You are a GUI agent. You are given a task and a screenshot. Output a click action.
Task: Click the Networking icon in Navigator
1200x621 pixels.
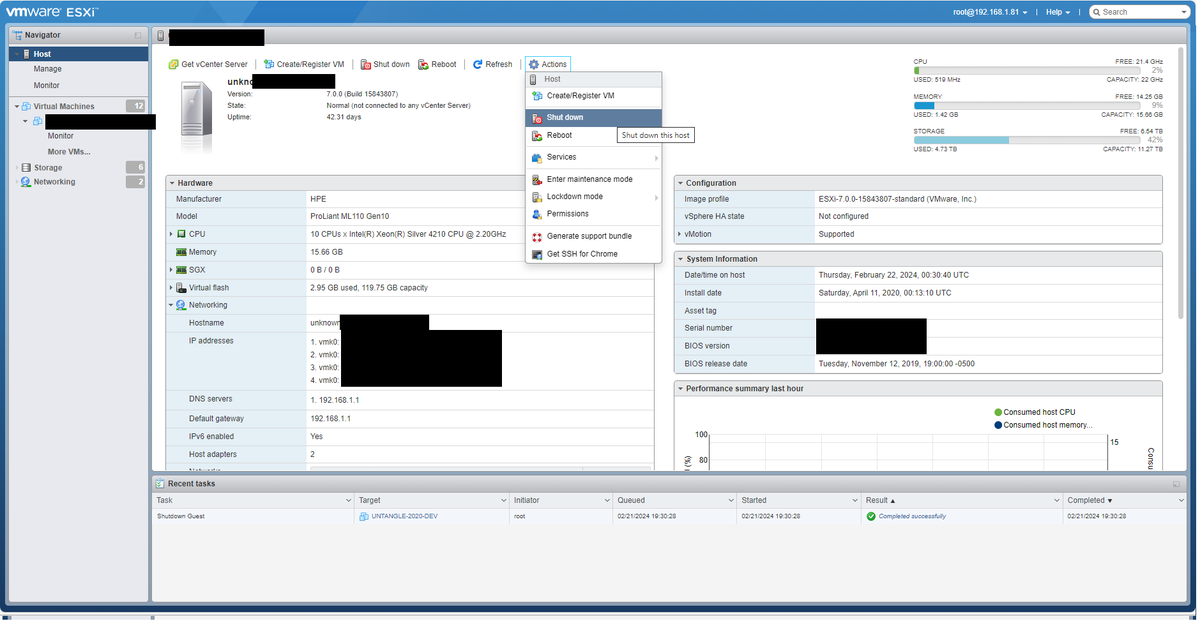(x=26, y=182)
